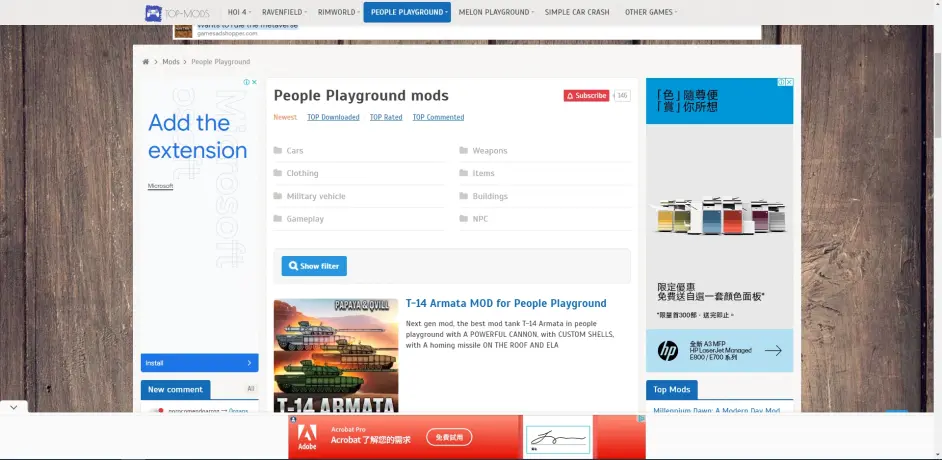The image size is (942, 460).
Task: Click the printers image in HP ad
Action: (720, 216)
